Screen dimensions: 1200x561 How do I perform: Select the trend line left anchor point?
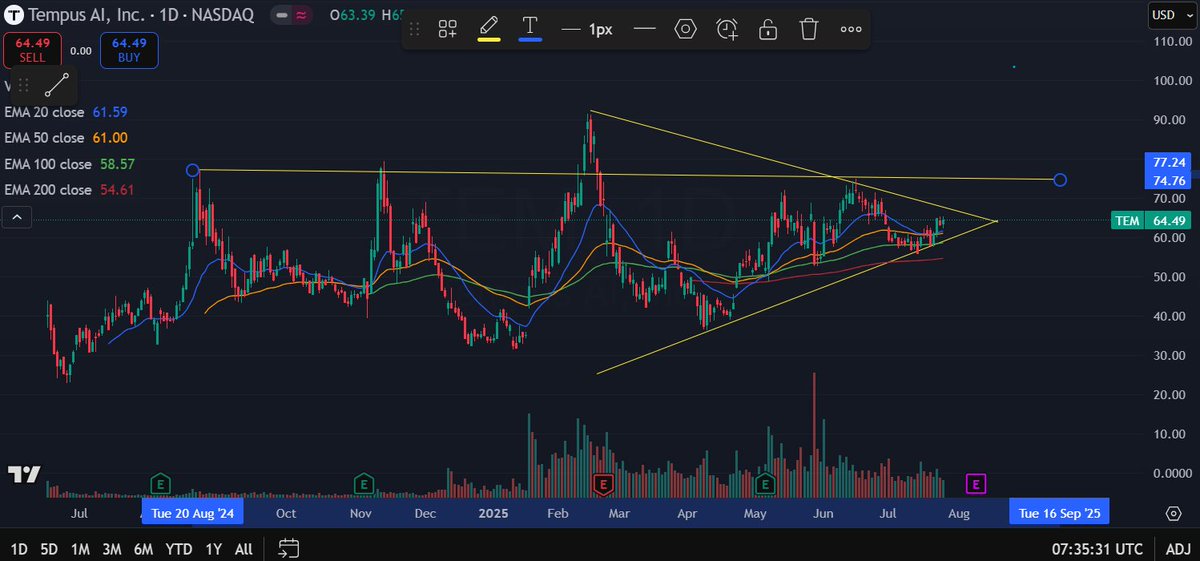193,170
